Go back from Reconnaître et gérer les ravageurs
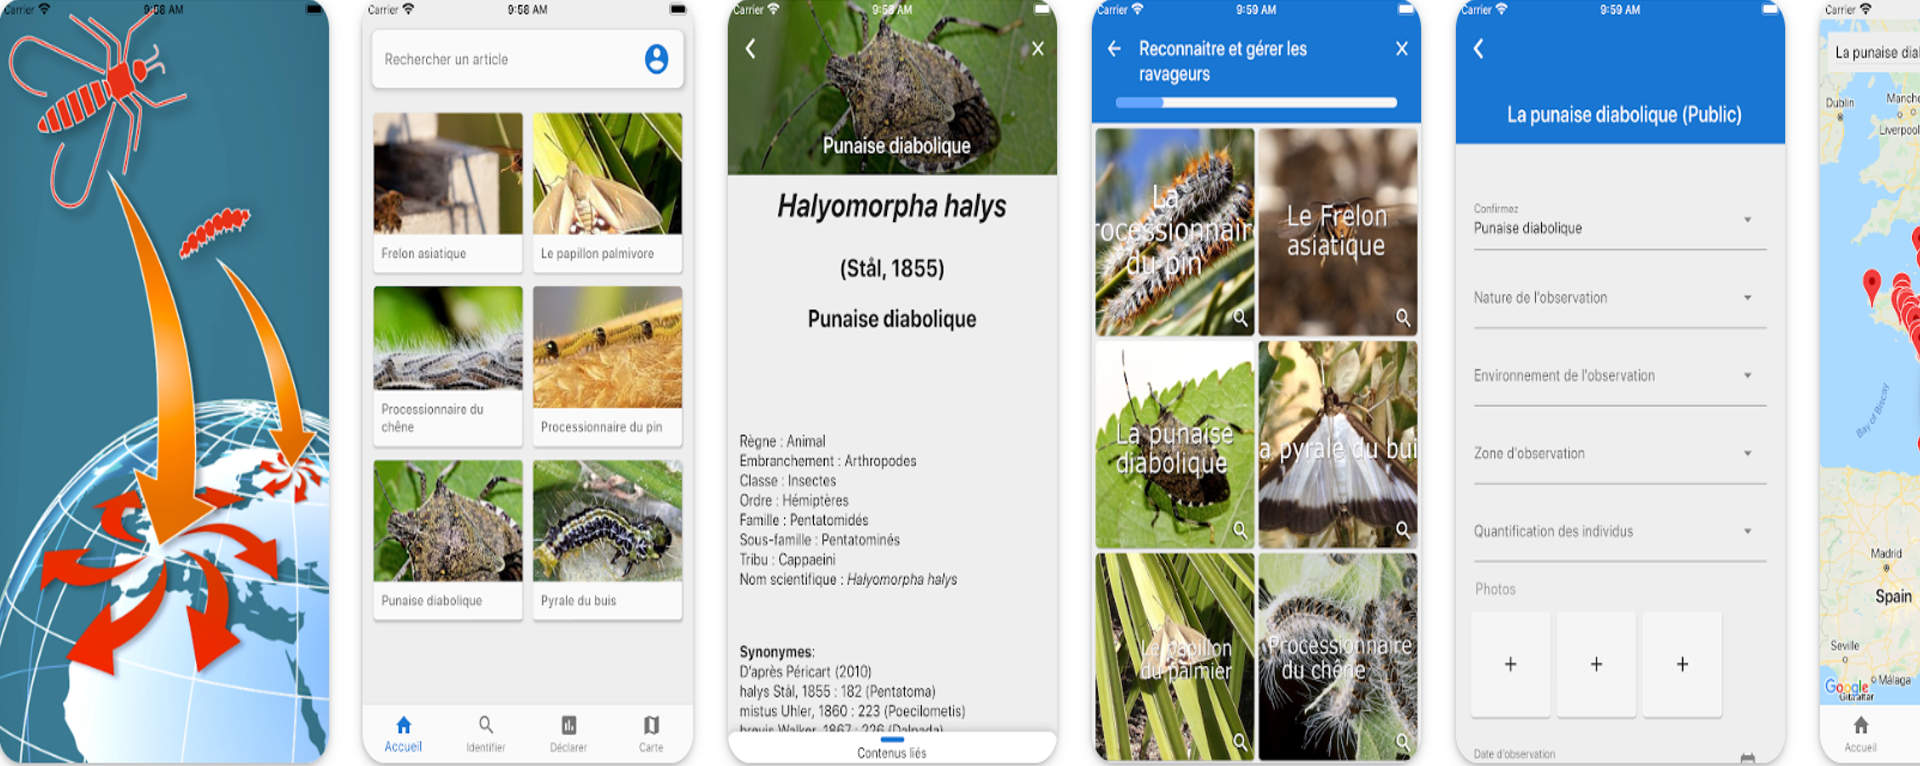 (x=1114, y=48)
